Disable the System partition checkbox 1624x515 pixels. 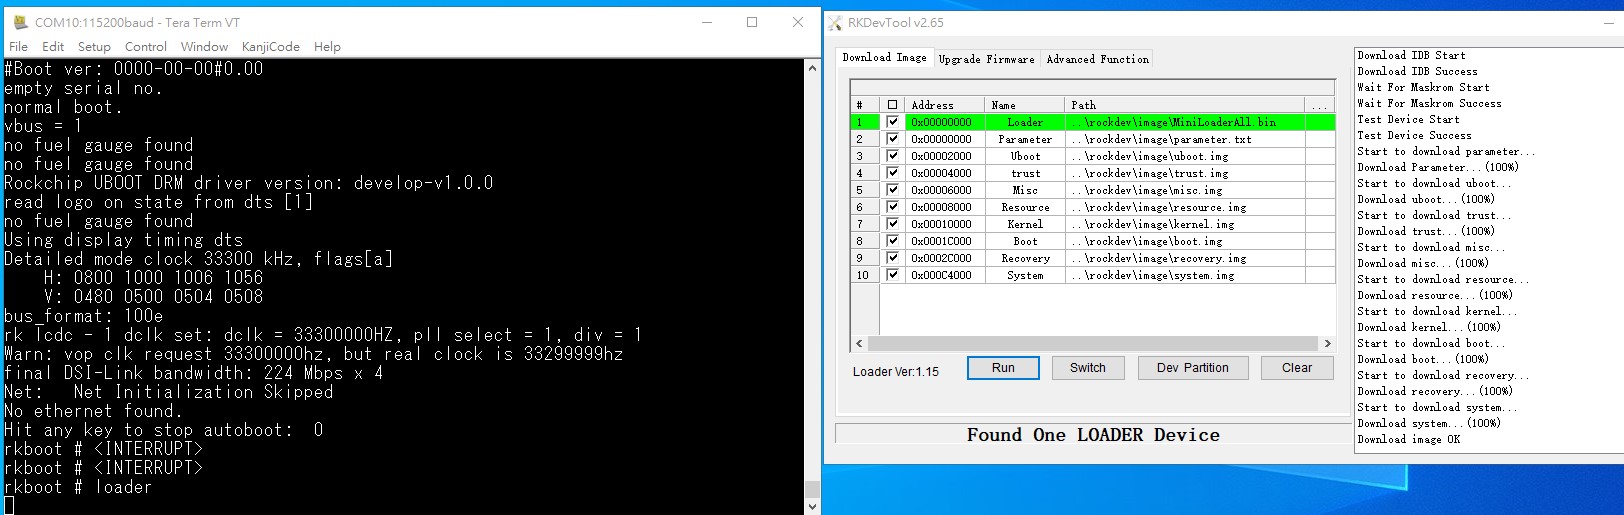pyautogui.click(x=893, y=275)
